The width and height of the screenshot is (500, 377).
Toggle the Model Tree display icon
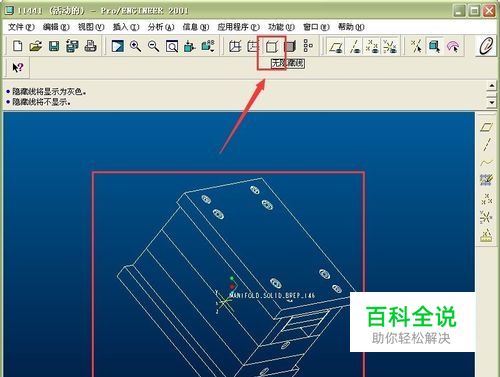pyautogui.click(x=308, y=46)
